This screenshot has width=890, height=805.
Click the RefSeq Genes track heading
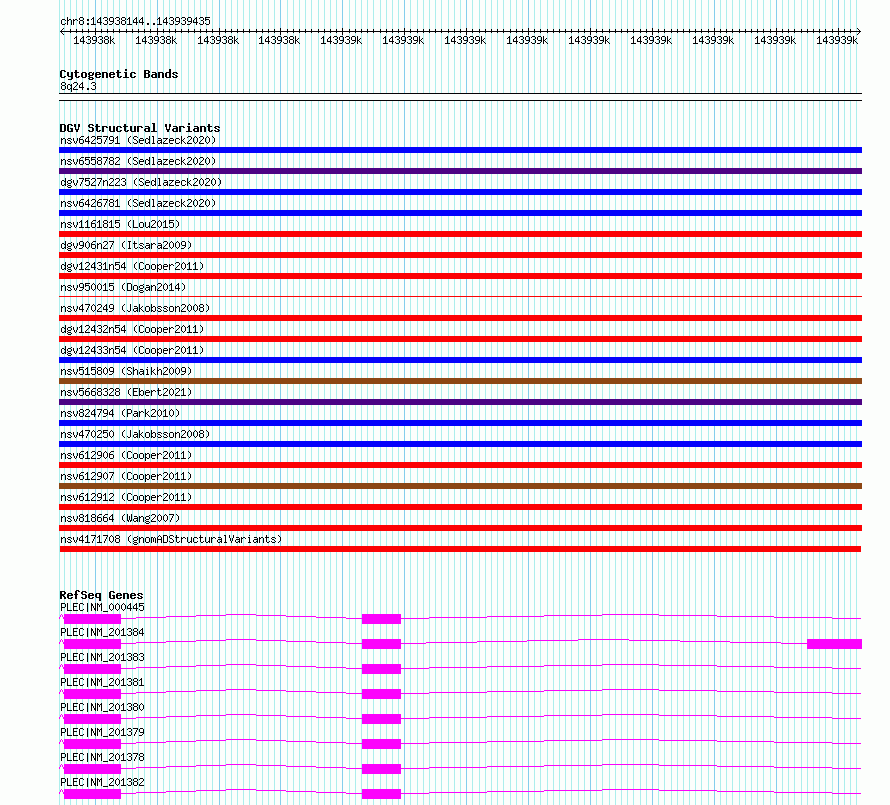[x=101, y=595]
